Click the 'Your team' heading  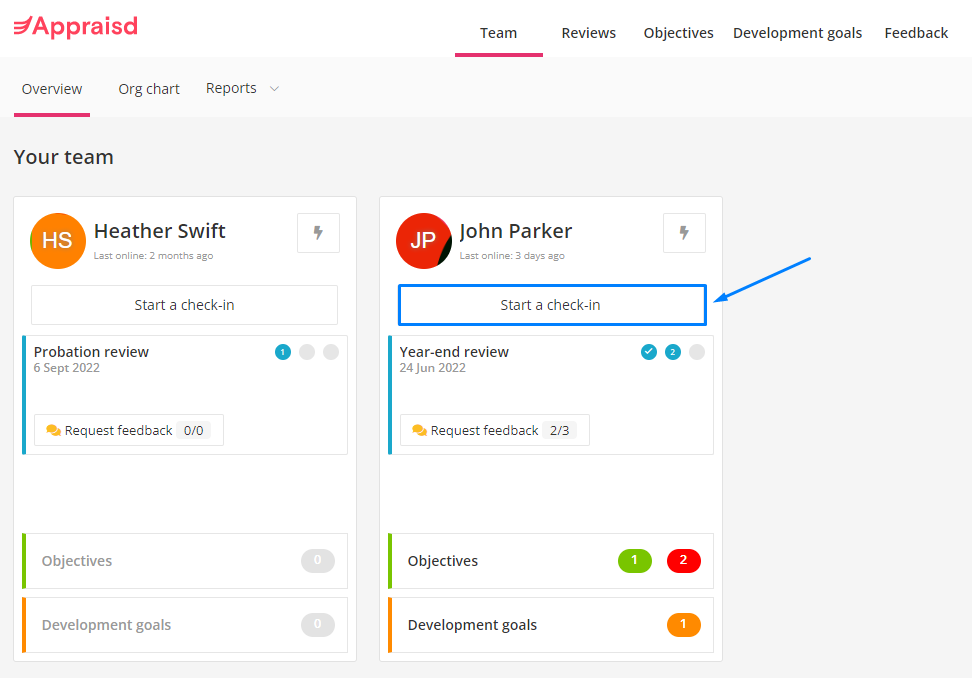pos(64,157)
